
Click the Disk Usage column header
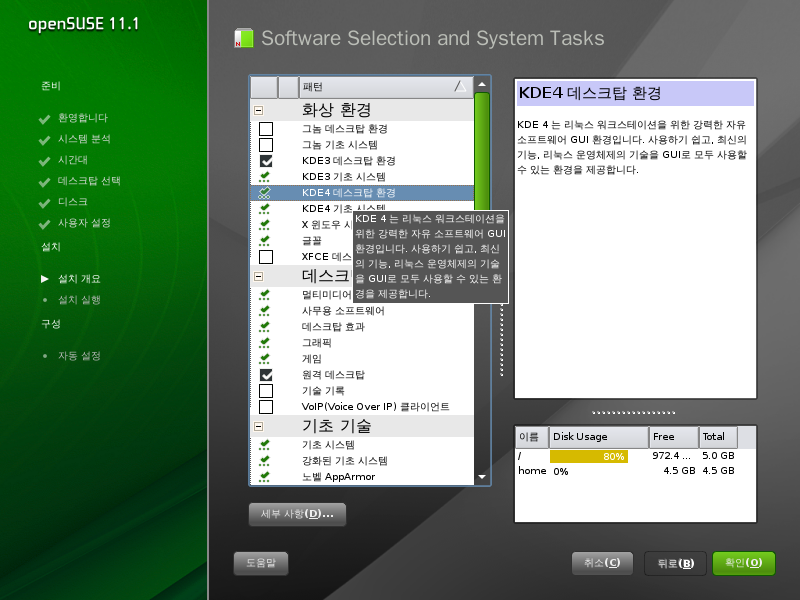tap(598, 437)
